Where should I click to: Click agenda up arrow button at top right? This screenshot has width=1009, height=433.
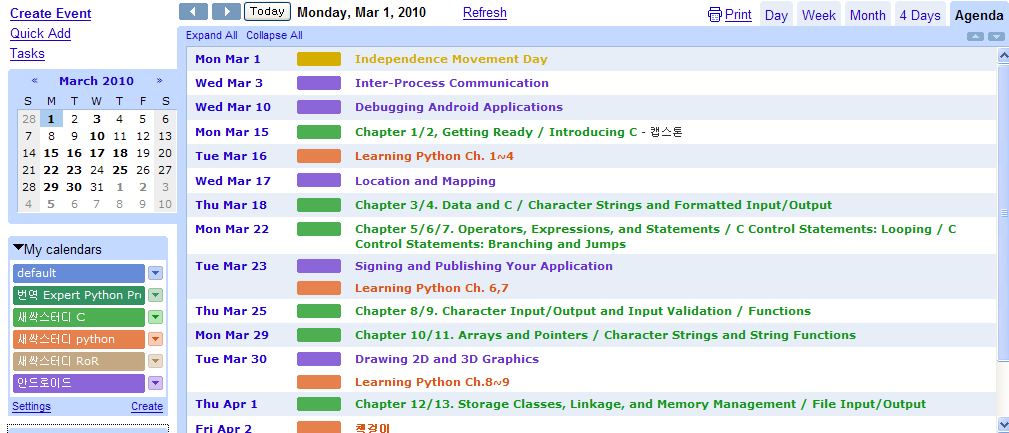[x=976, y=37]
